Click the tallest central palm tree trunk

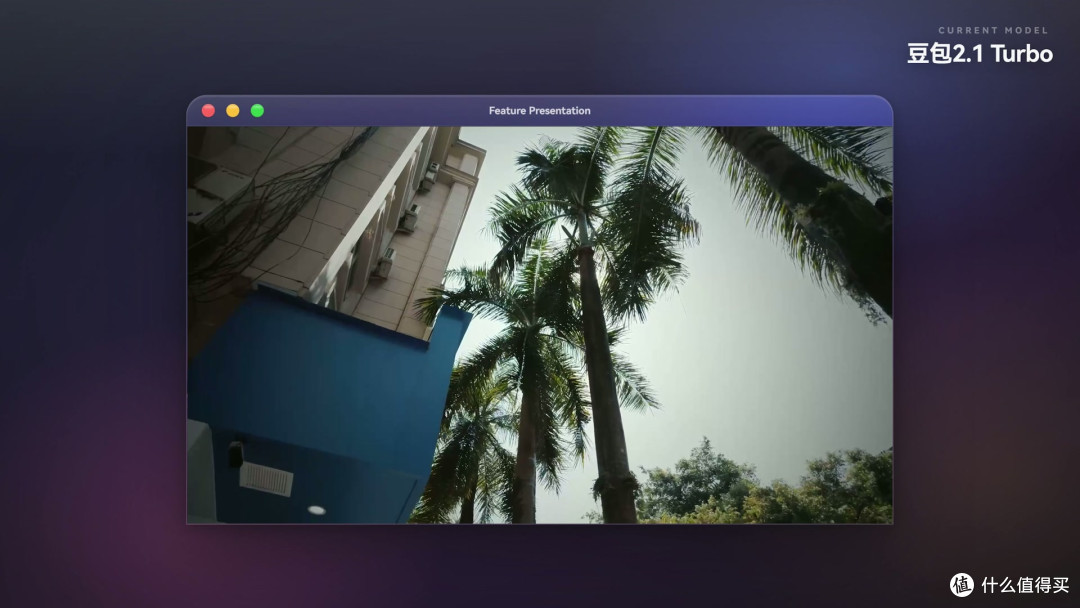click(605, 386)
